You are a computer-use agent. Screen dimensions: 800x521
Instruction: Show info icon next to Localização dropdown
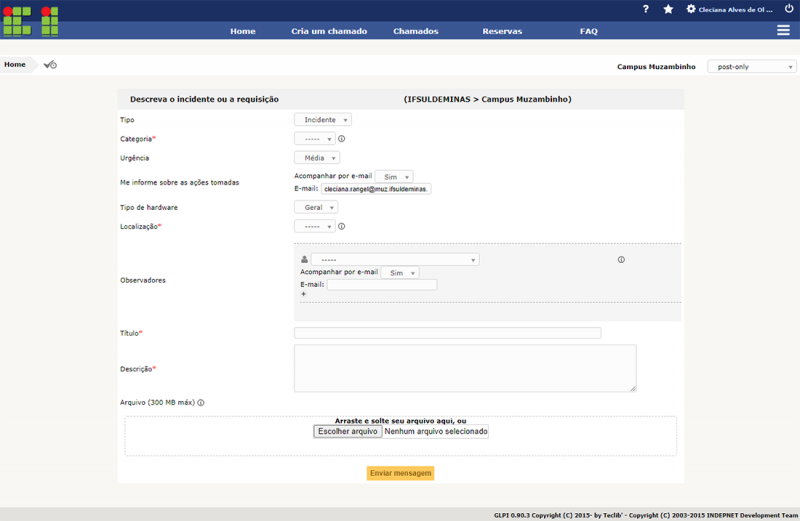[342, 227]
